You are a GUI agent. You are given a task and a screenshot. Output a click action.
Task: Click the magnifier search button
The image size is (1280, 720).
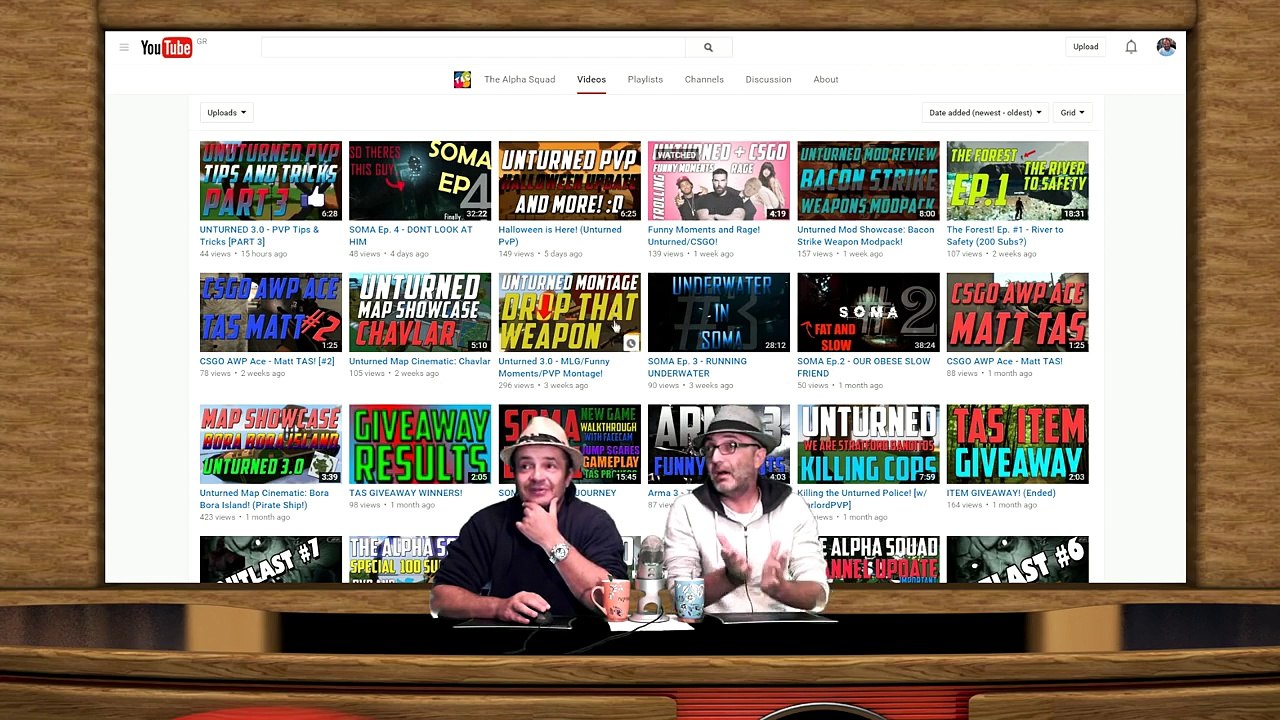(708, 47)
